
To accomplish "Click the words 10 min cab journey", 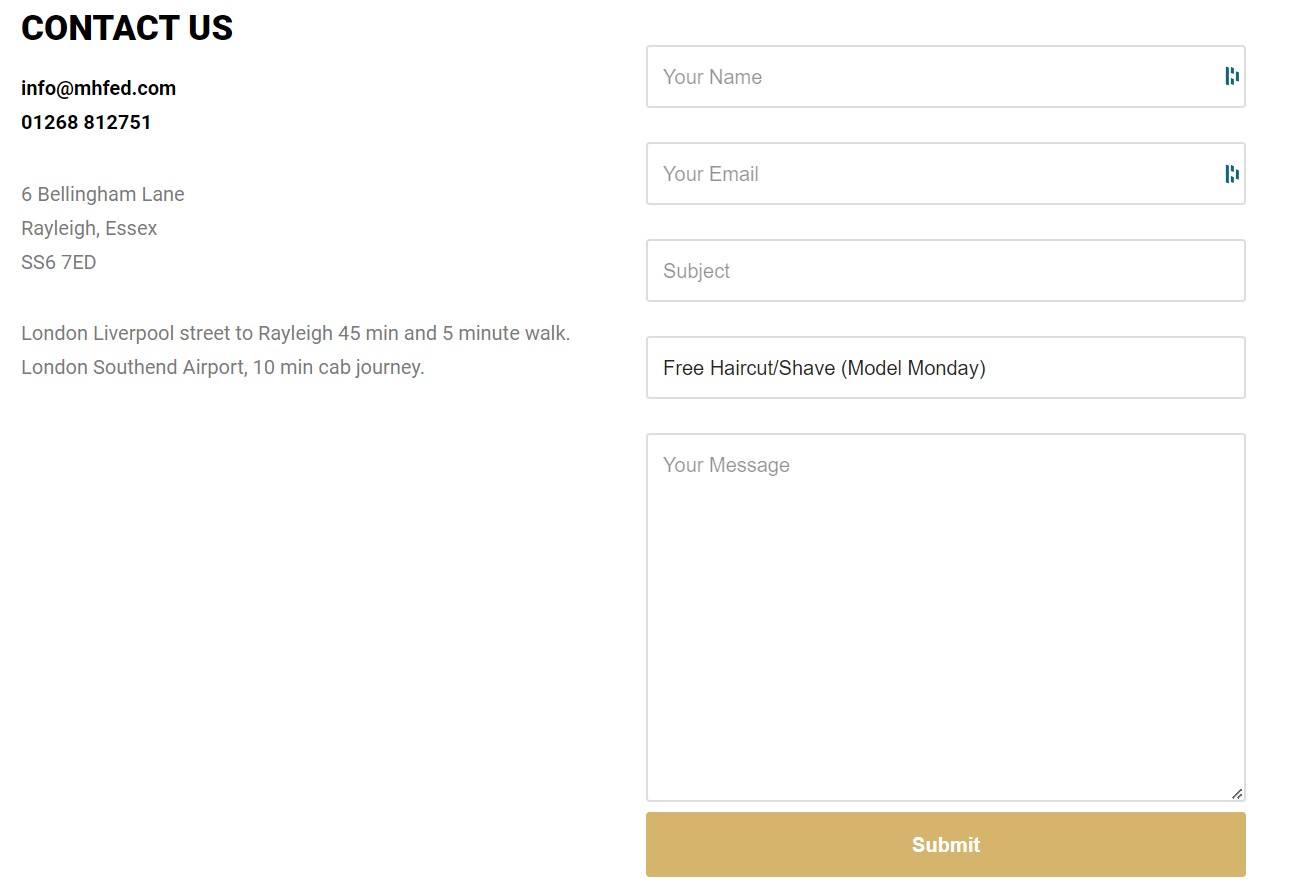I will (339, 367).
